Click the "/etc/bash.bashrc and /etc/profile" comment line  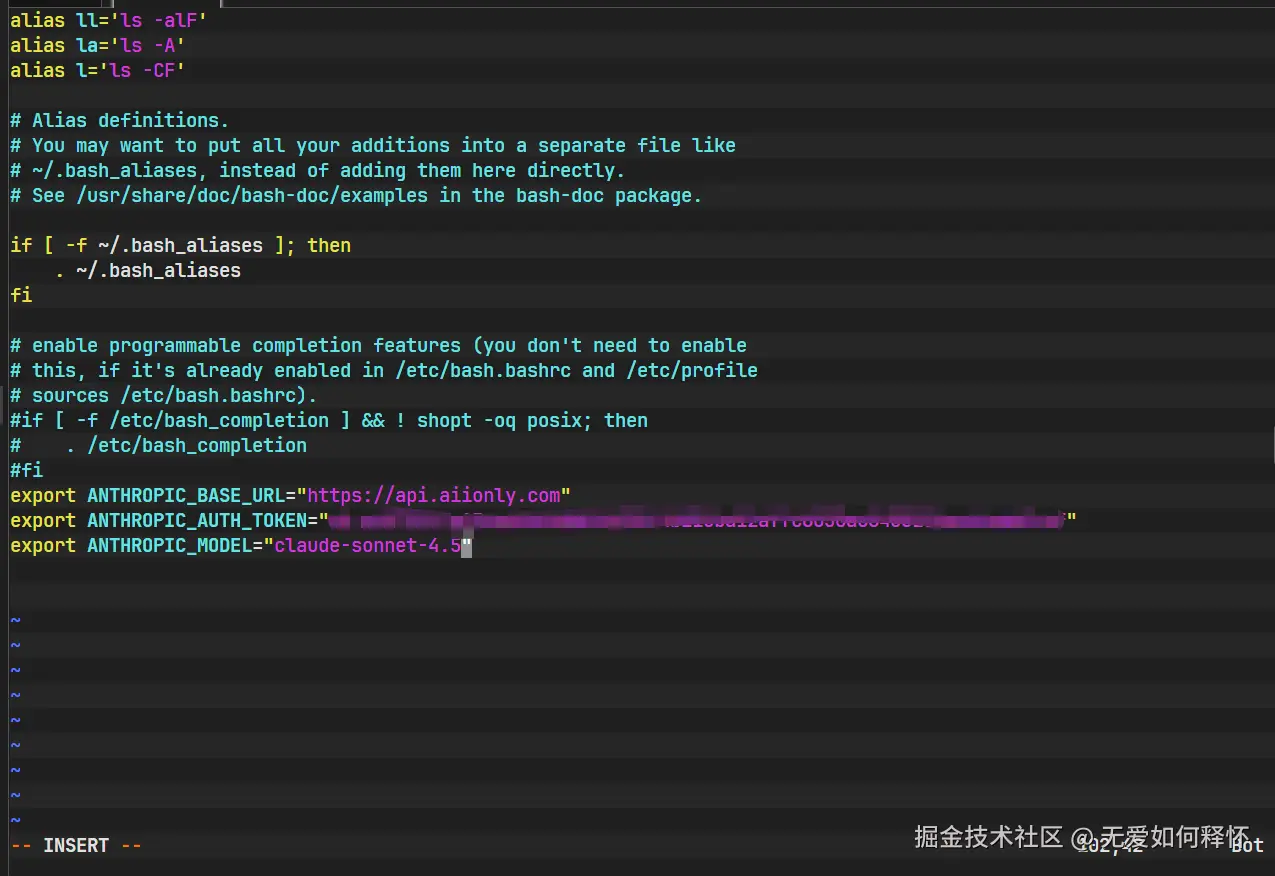(384, 370)
